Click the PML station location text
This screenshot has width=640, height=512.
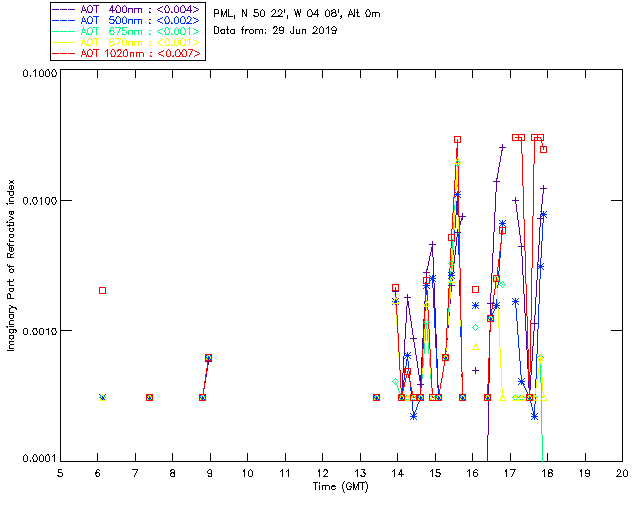[297, 14]
